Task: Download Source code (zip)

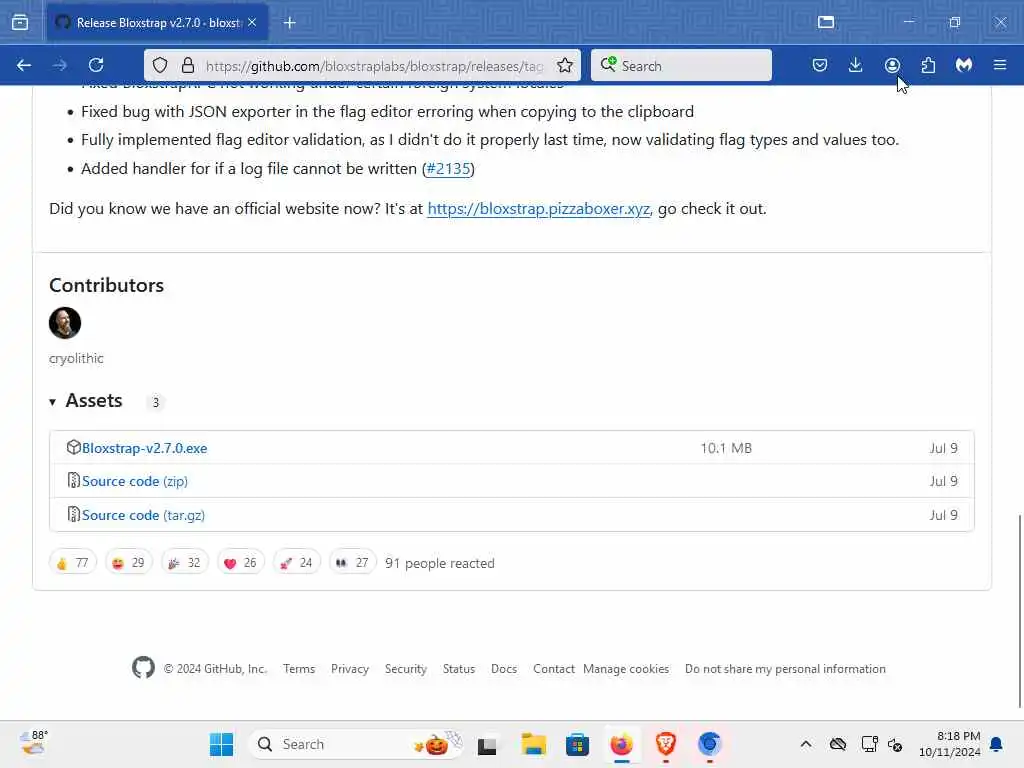Action: (x=135, y=481)
